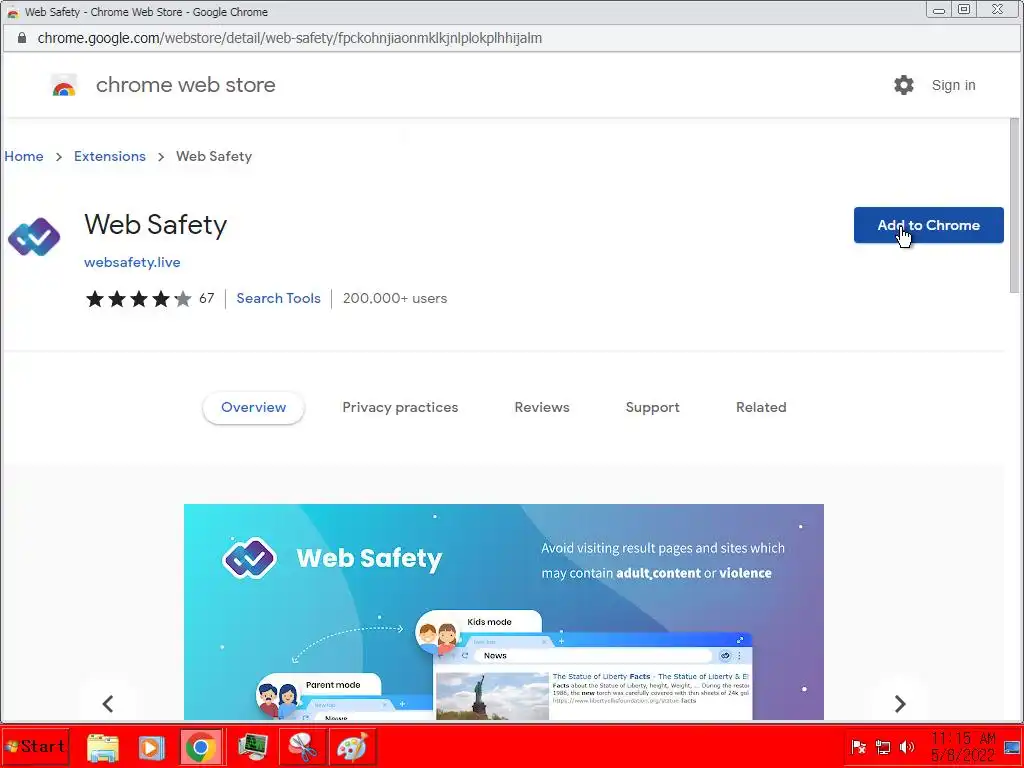Click the network tray icon
Screen dimensions: 1024x768
[x=883, y=746]
